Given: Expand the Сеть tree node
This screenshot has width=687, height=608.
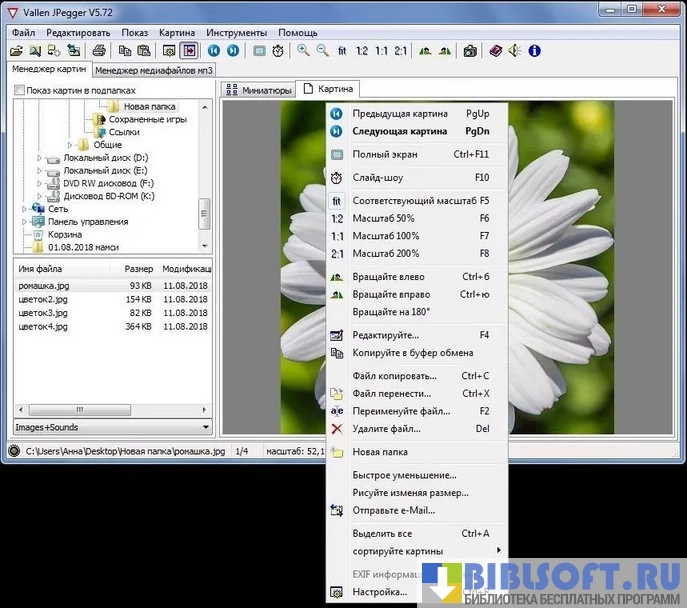Looking at the screenshot, I should 24,209.
